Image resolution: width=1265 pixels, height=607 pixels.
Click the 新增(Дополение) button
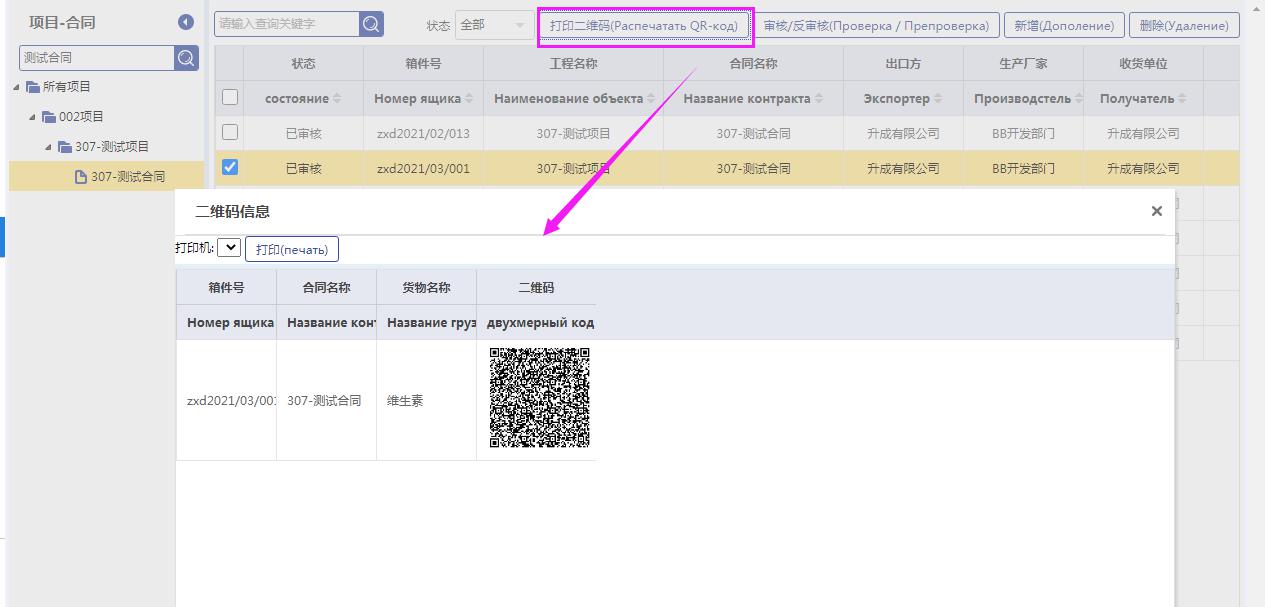[x=1064, y=26]
